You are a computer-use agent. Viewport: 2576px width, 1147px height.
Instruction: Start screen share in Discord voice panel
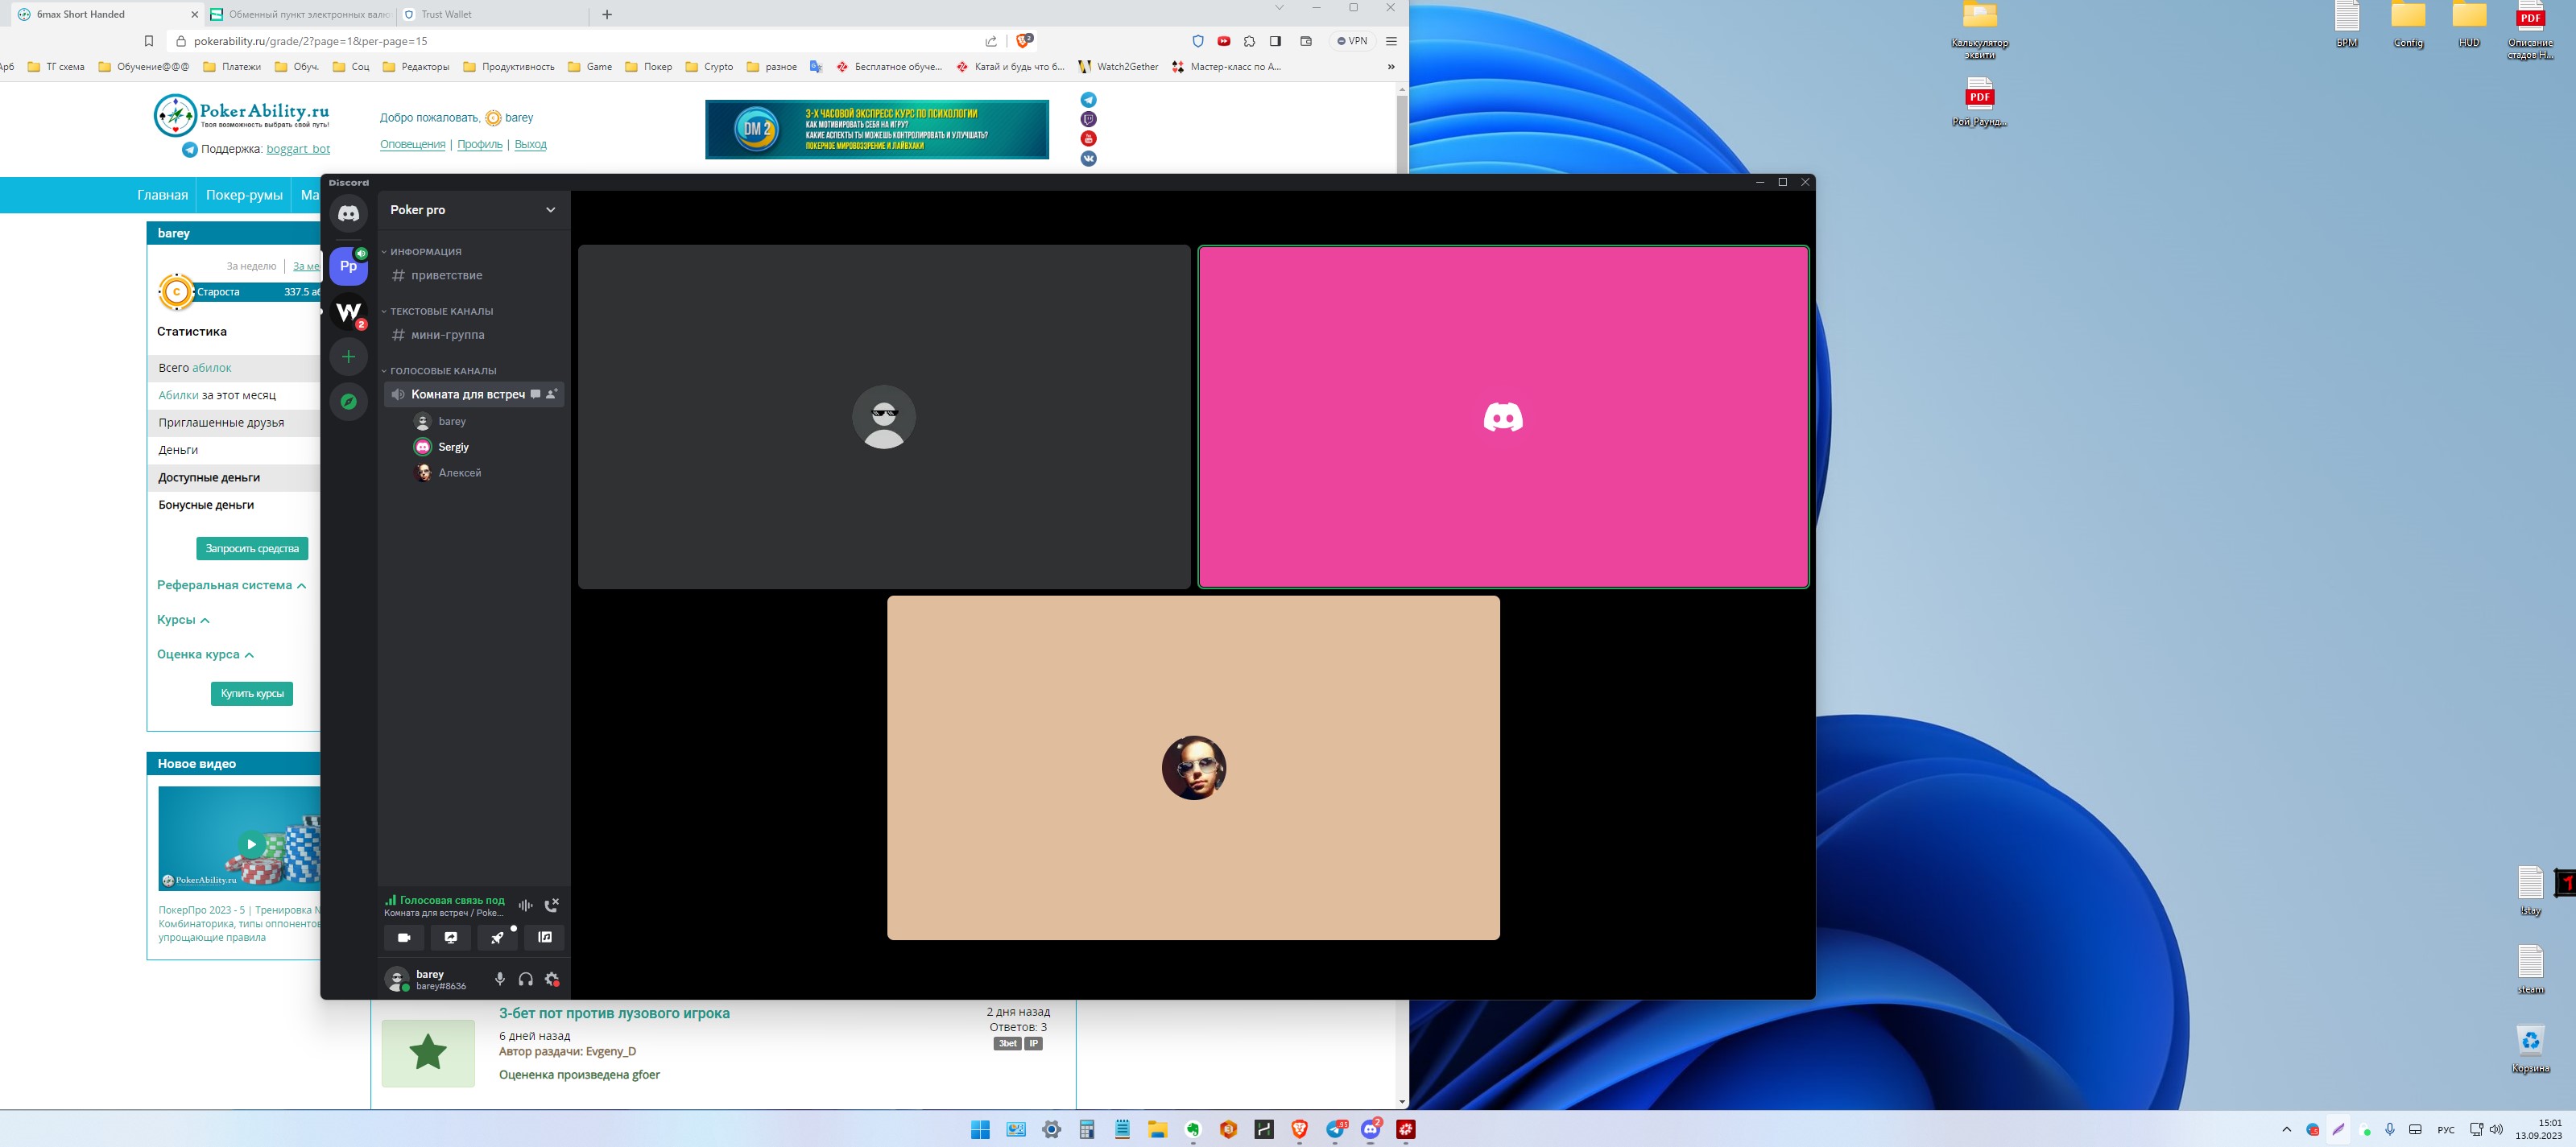coord(451,937)
